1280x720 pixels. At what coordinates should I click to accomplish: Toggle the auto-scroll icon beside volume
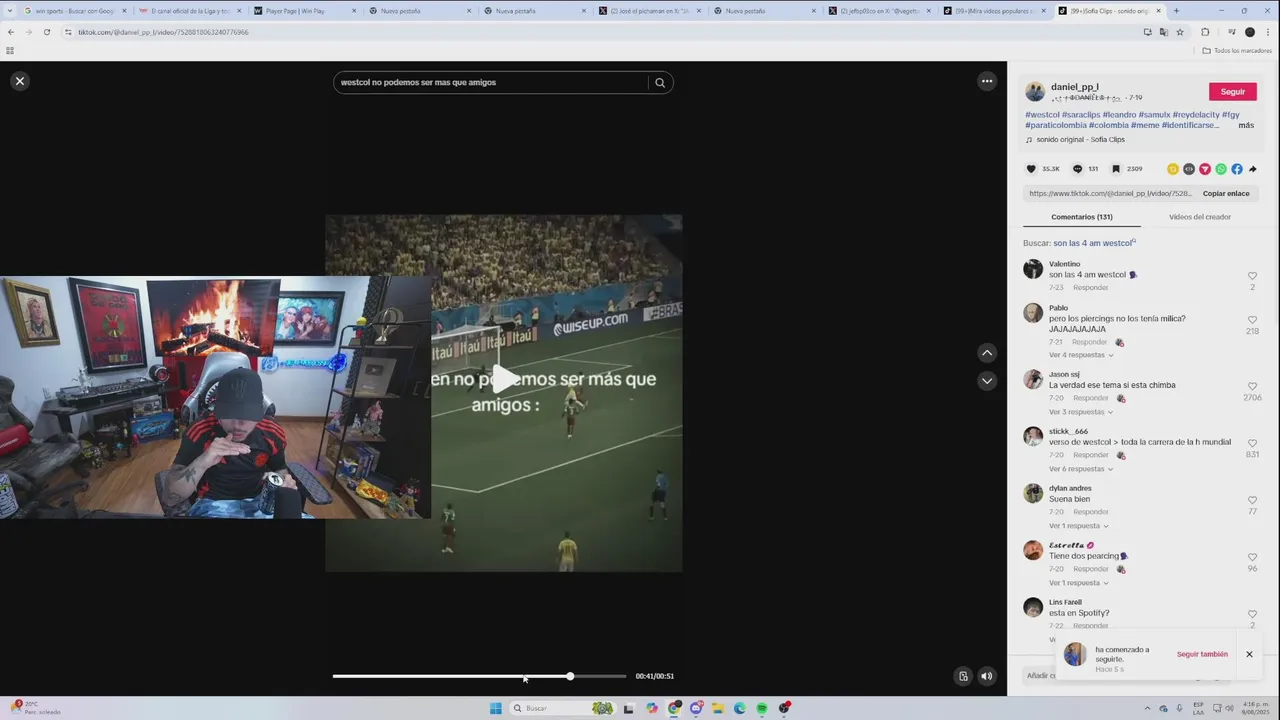(x=963, y=676)
